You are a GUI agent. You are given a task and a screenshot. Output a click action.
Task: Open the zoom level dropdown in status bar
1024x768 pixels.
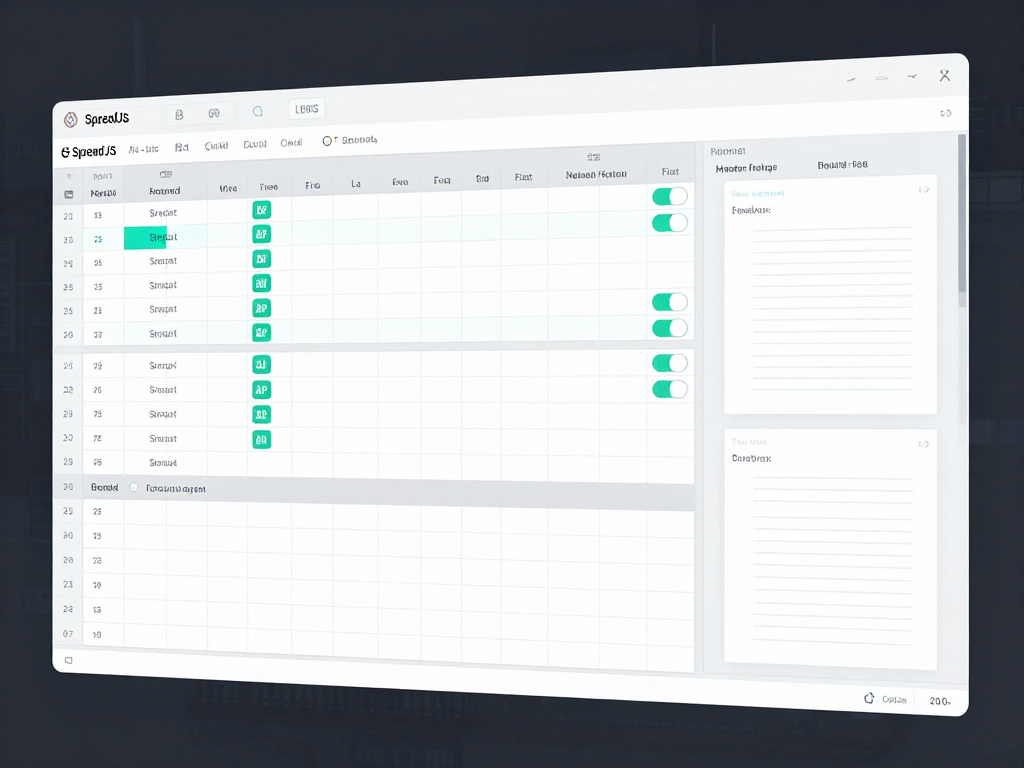(x=939, y=702)
